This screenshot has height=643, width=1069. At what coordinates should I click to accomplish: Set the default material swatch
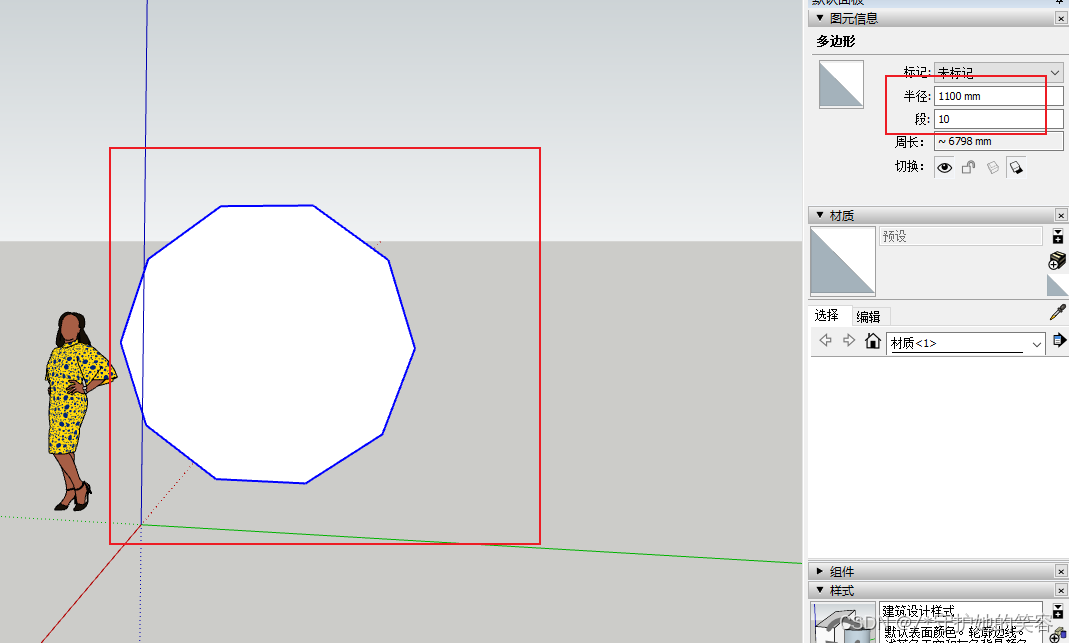(1057, 285)
